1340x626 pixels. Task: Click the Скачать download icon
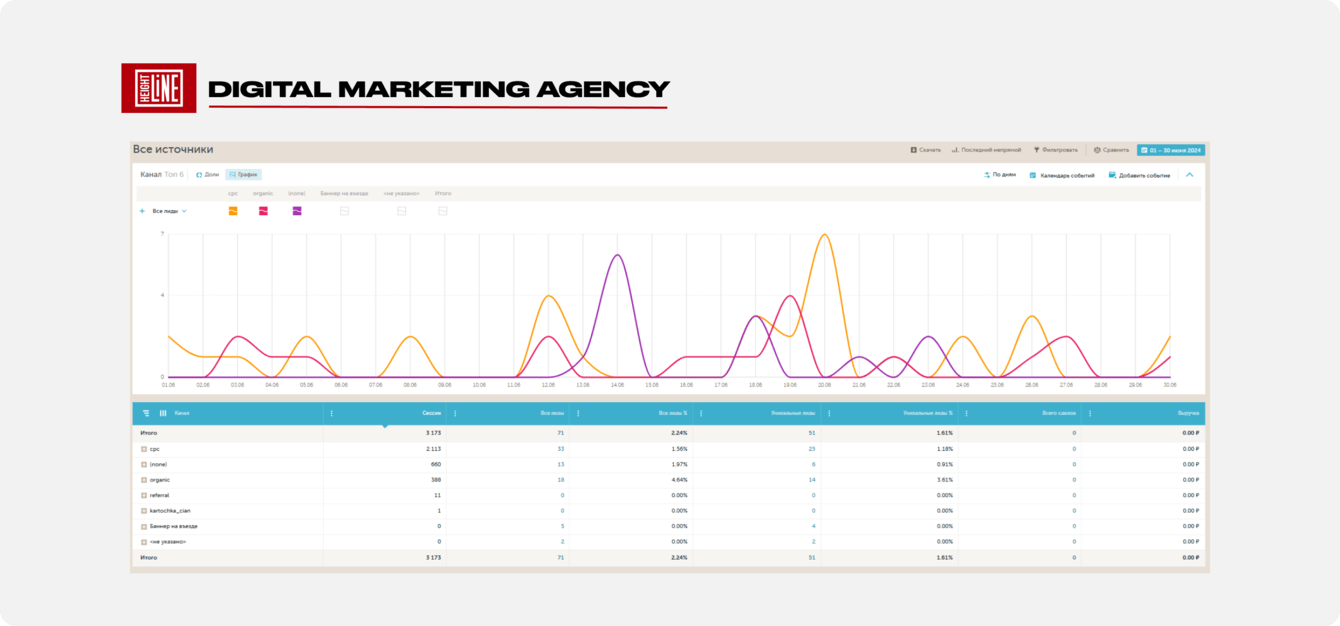tap(913, 150)
